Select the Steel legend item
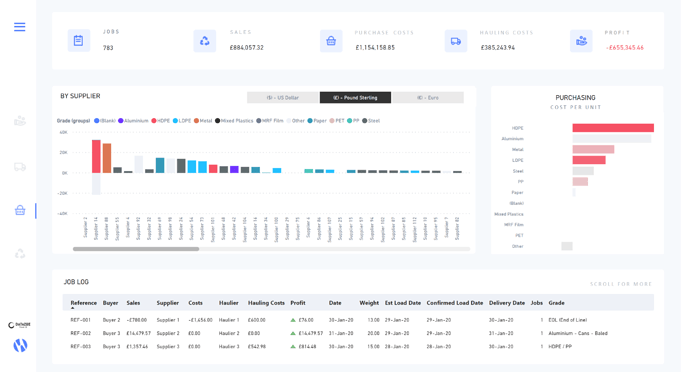The height and width of the screenshot is (372, 690). (x=371, y=121)
